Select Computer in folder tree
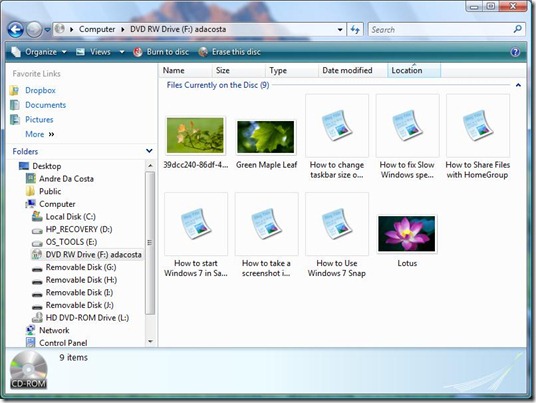Screen dimensions: 536x403 [x=57, y=204]
